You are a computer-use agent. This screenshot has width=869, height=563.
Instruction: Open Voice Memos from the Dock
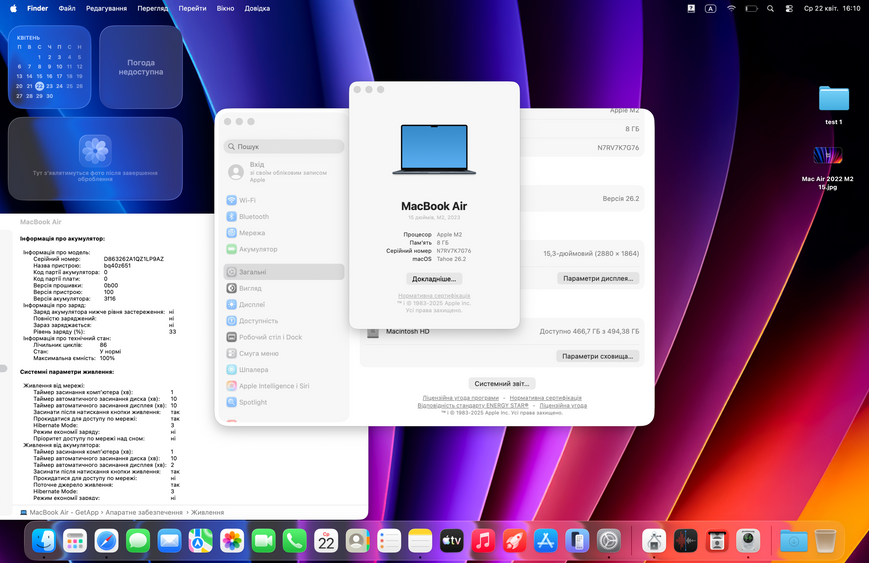tap(686, 541)
